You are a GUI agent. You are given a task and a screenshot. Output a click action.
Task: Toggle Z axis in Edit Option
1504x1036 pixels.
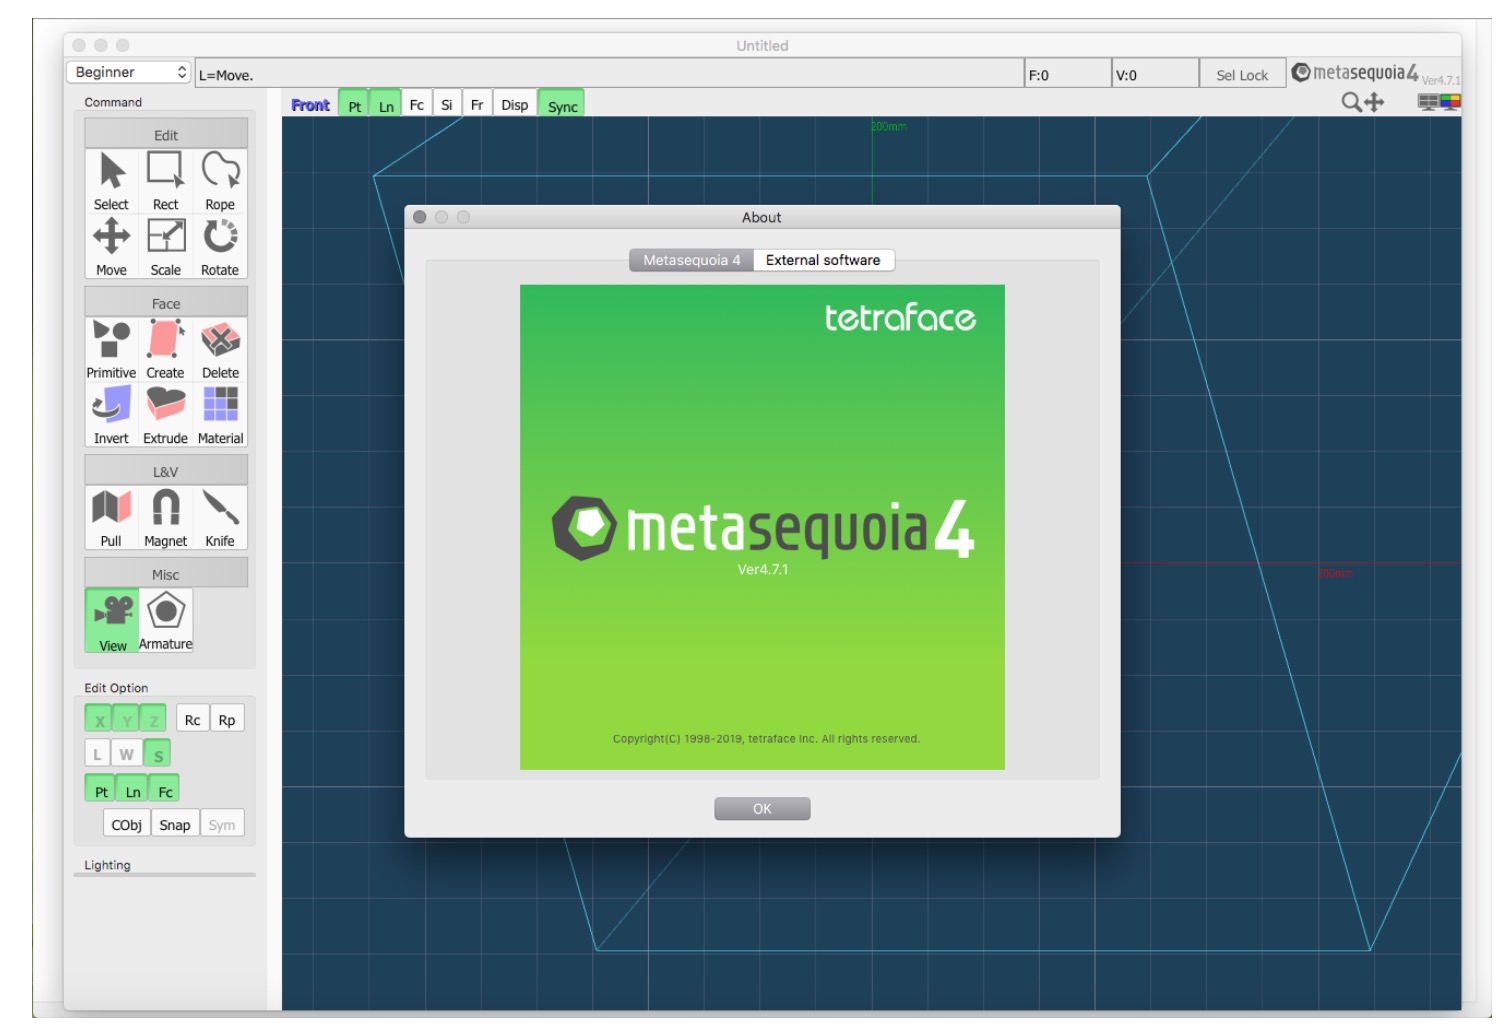[154, 720]
